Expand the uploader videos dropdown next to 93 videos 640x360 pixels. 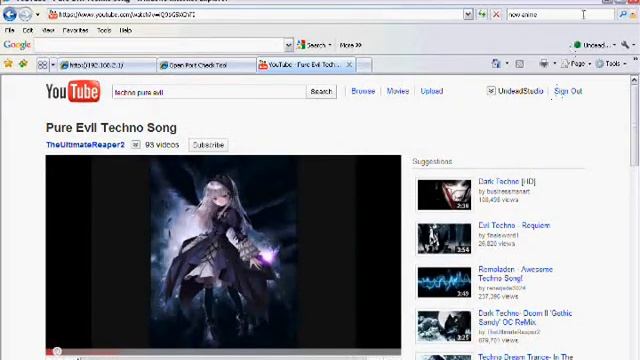click(136, 144)
